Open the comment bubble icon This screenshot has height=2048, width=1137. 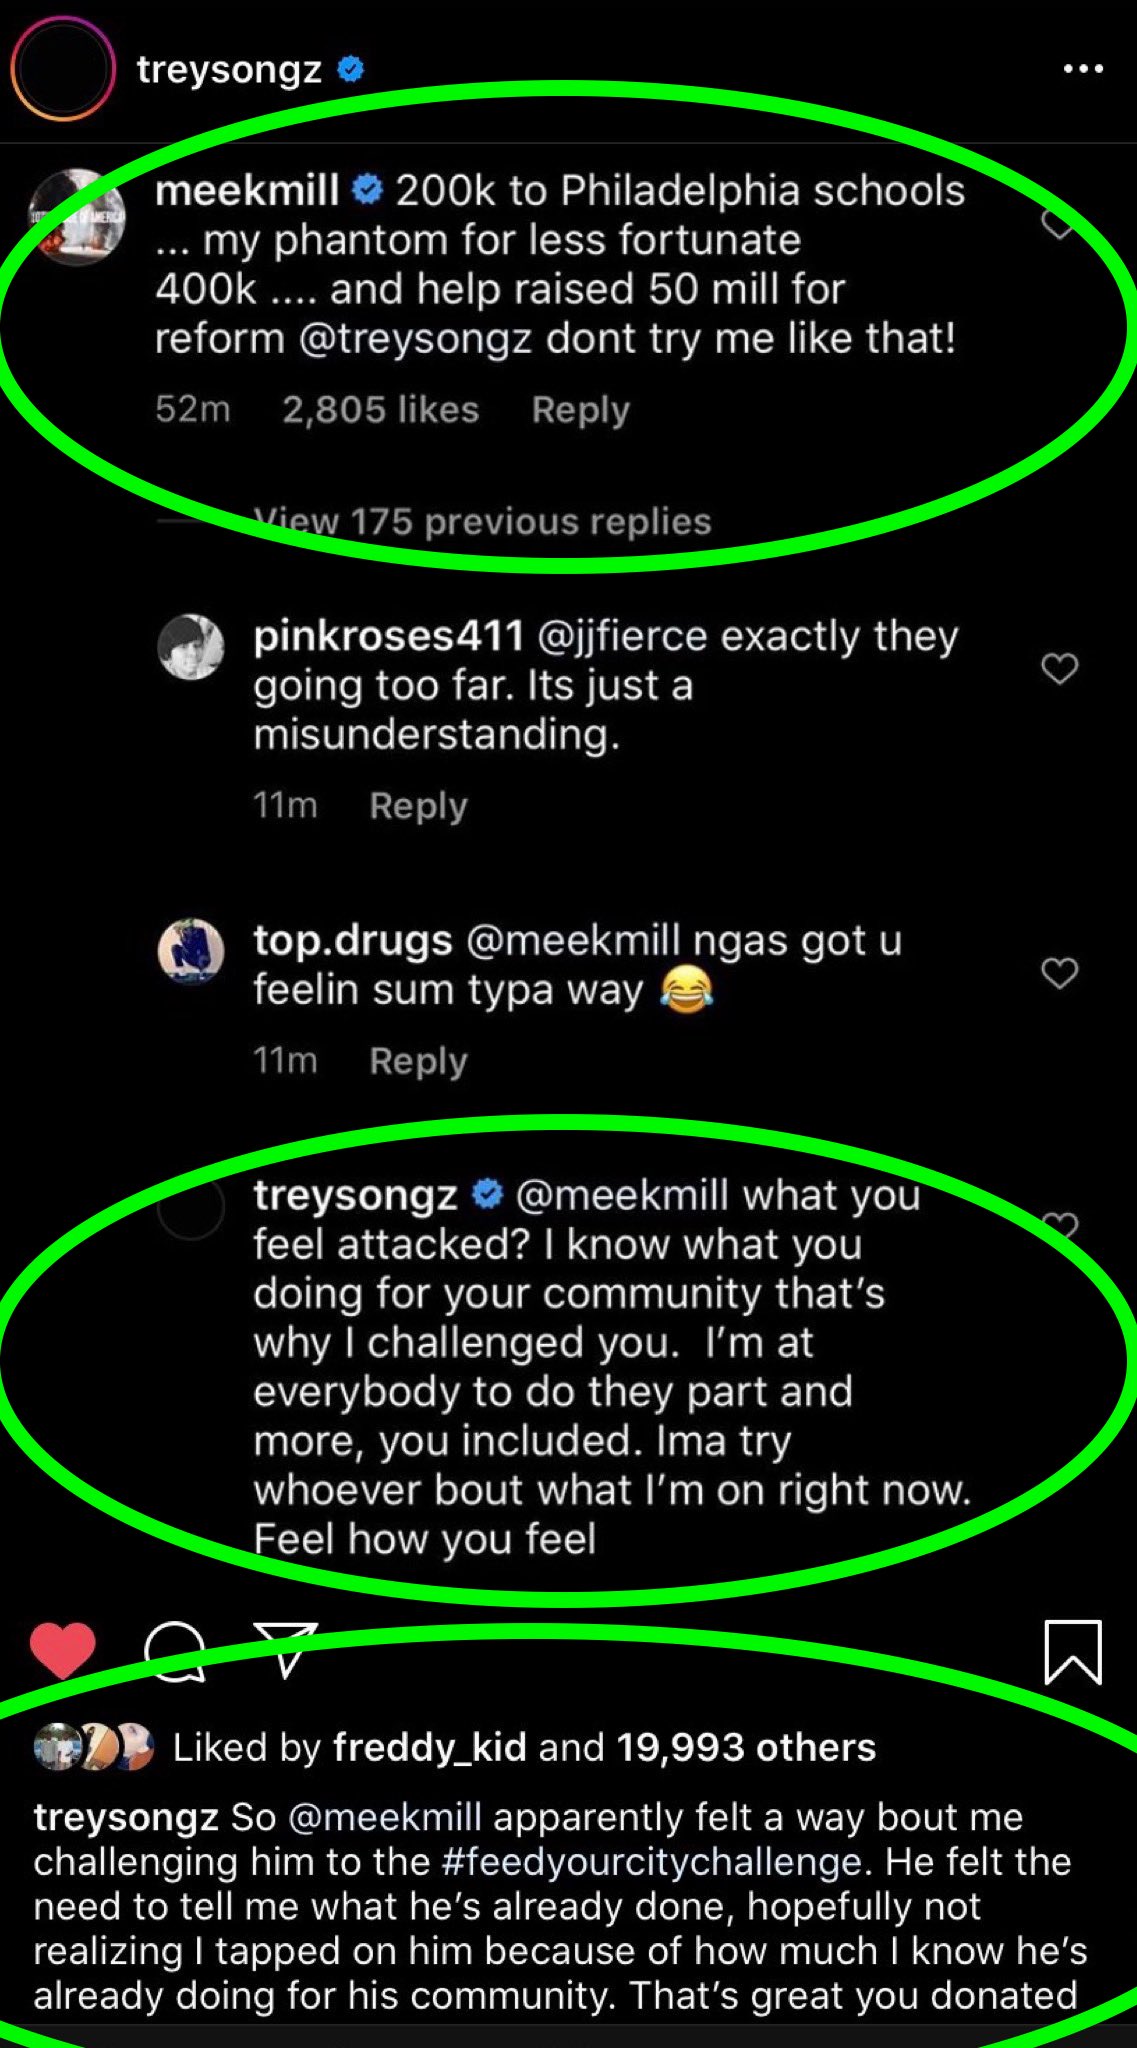click(175, 1651)
